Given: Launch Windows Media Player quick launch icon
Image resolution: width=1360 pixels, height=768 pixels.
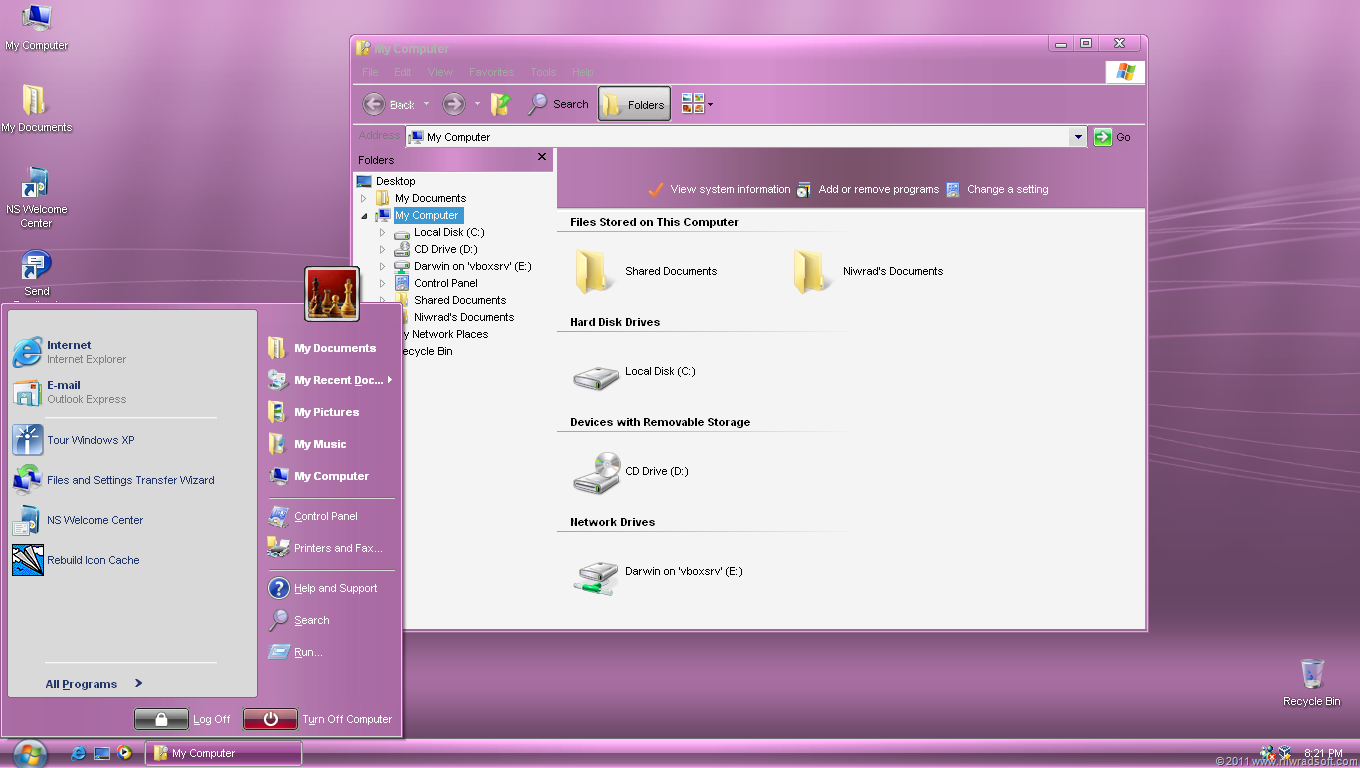Looking at the screenshot, I should pos(125,753).
